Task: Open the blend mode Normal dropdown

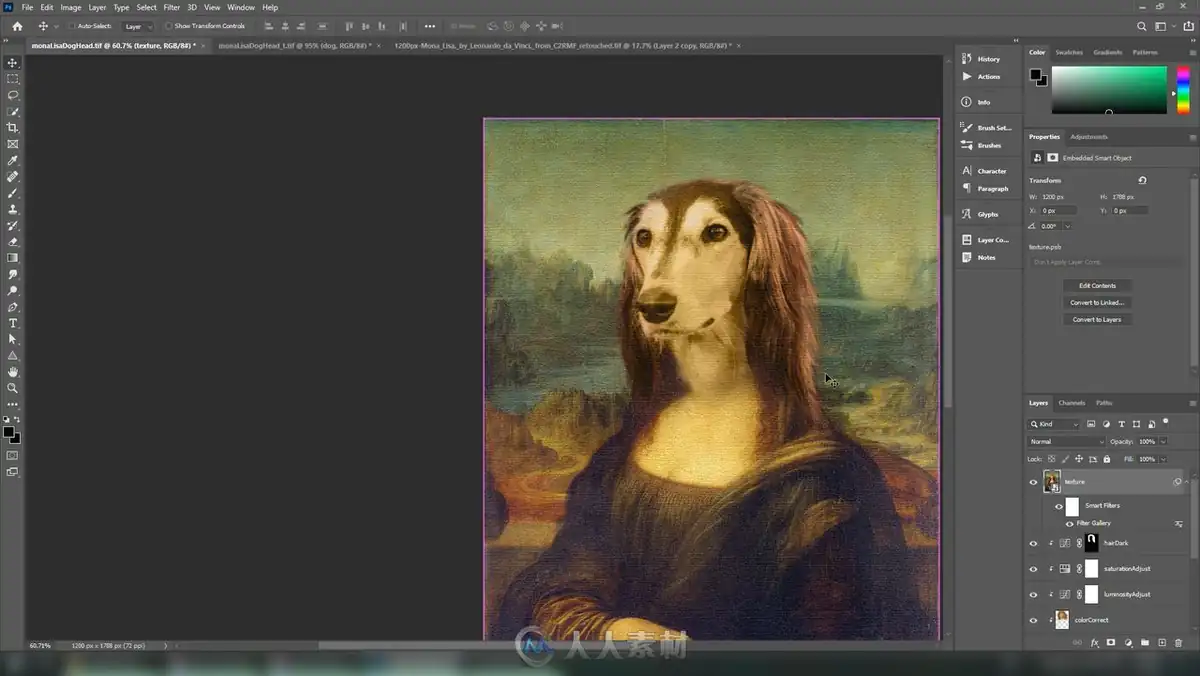Action: [1066, 442]
